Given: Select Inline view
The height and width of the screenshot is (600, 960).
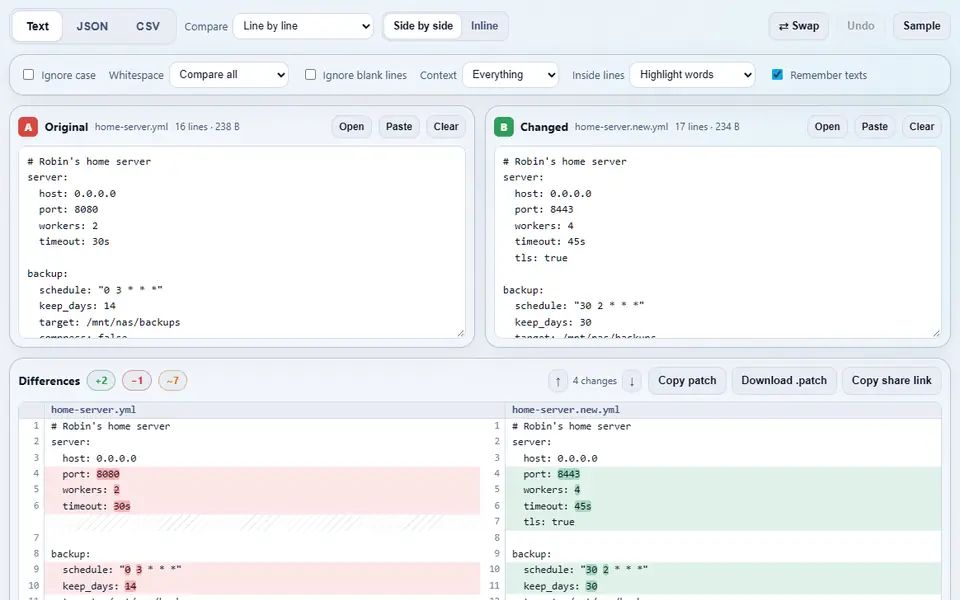Looking at the screenshot, I should pos(484,26).
